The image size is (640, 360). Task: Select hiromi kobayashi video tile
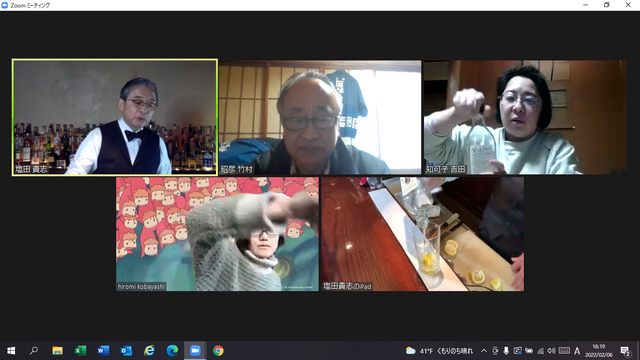(x=217, y=234)
